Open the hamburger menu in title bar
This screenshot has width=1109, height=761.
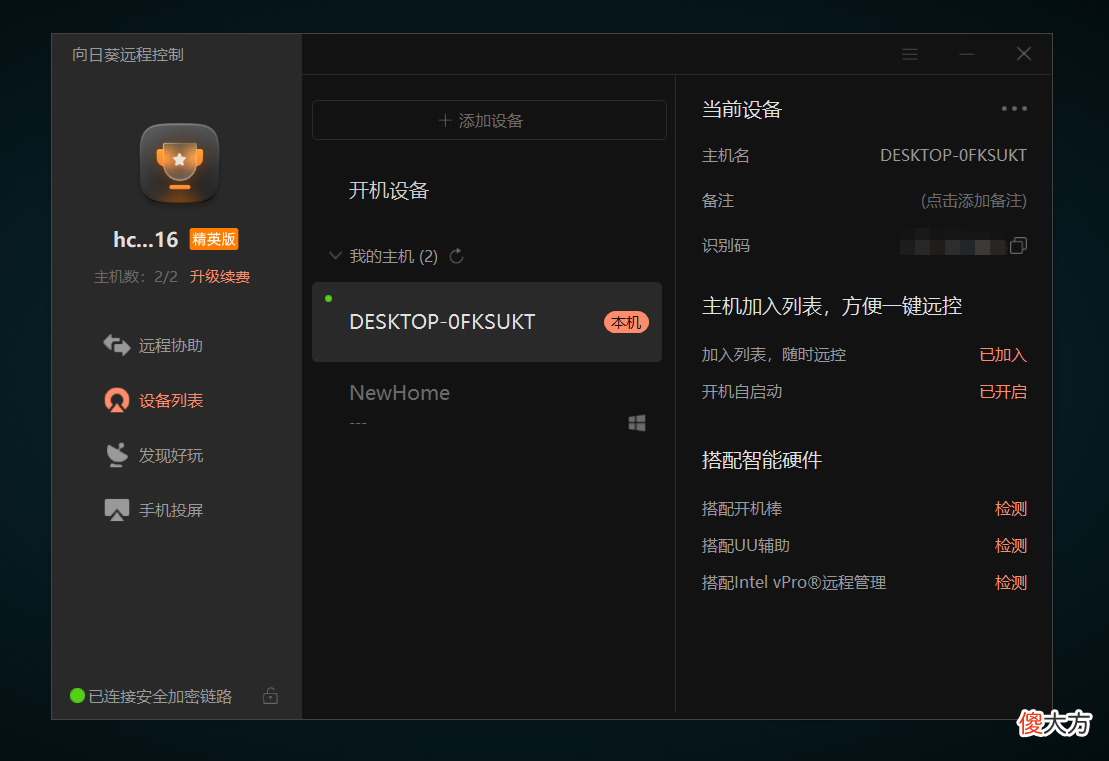point(910,54)
